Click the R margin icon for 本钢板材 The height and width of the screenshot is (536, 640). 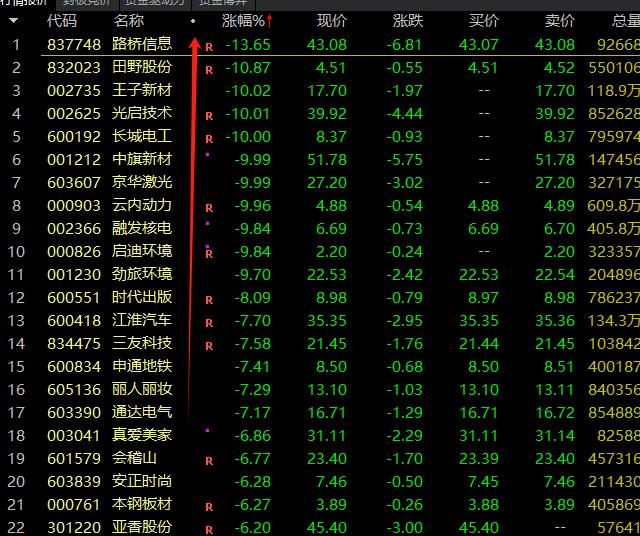coord(209,507)
